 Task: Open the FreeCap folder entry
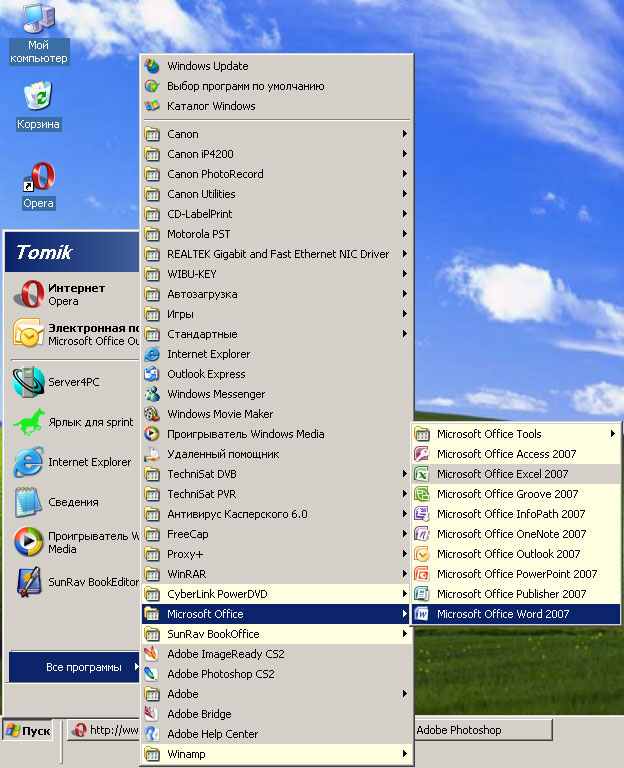(277, 534)
